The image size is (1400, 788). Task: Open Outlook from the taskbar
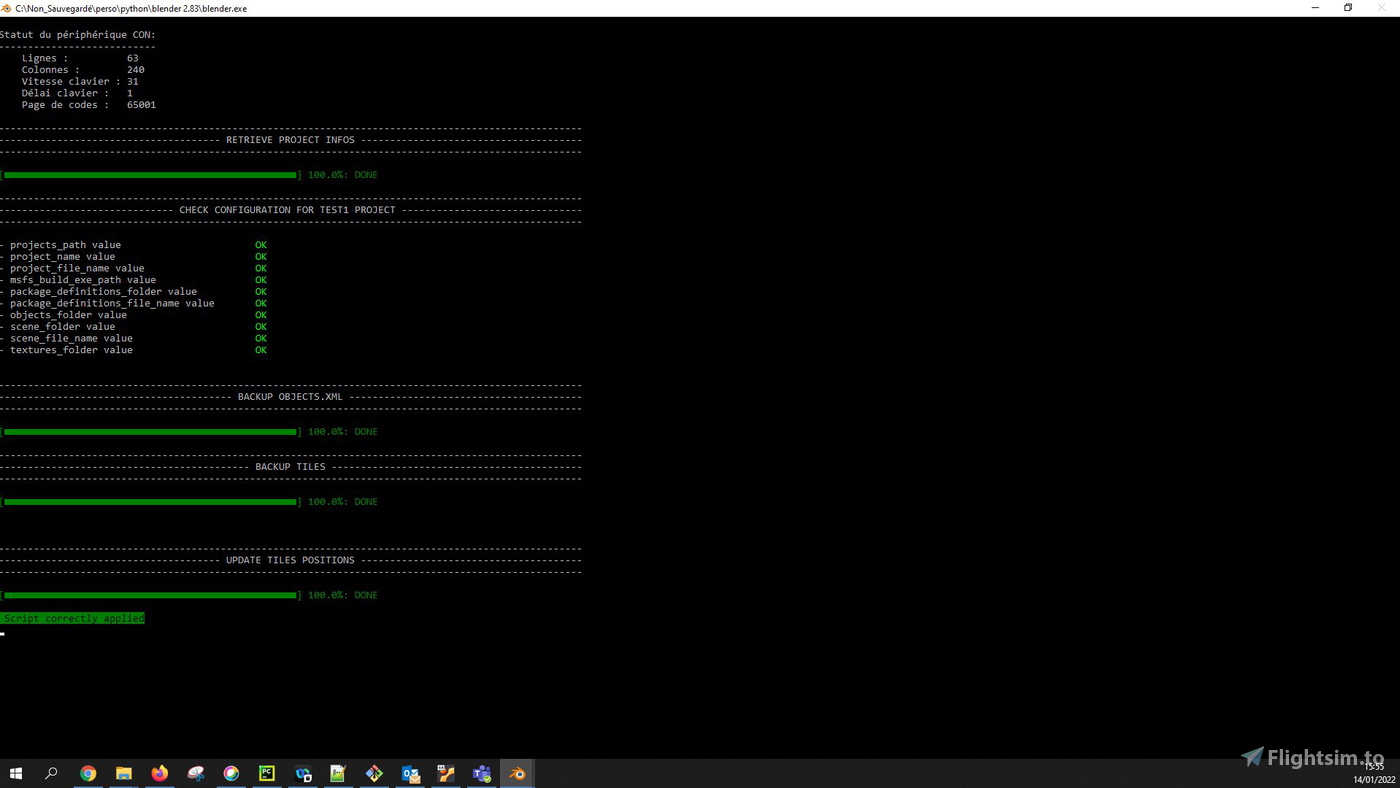pos(410,773)
